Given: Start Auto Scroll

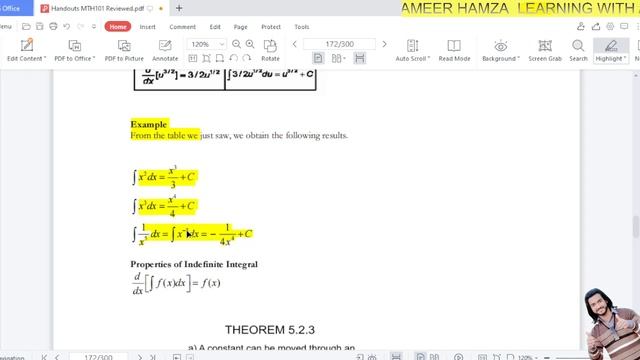Looking at the screenshot, I should 413,50.
